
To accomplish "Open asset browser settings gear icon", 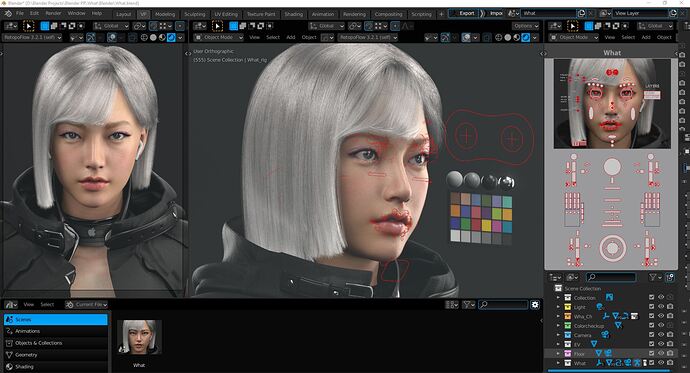I will (x=535, y=304).
